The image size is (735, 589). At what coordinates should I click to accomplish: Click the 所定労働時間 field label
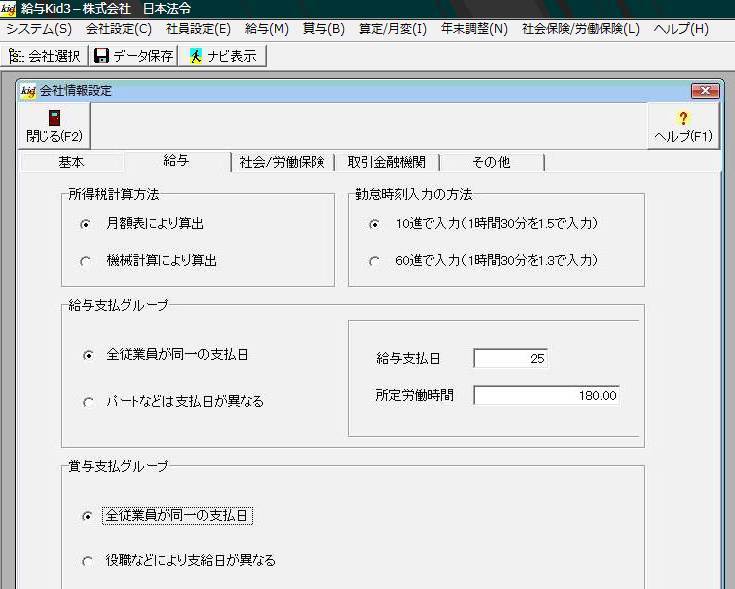pyautogui.click(x=414, y=395)
